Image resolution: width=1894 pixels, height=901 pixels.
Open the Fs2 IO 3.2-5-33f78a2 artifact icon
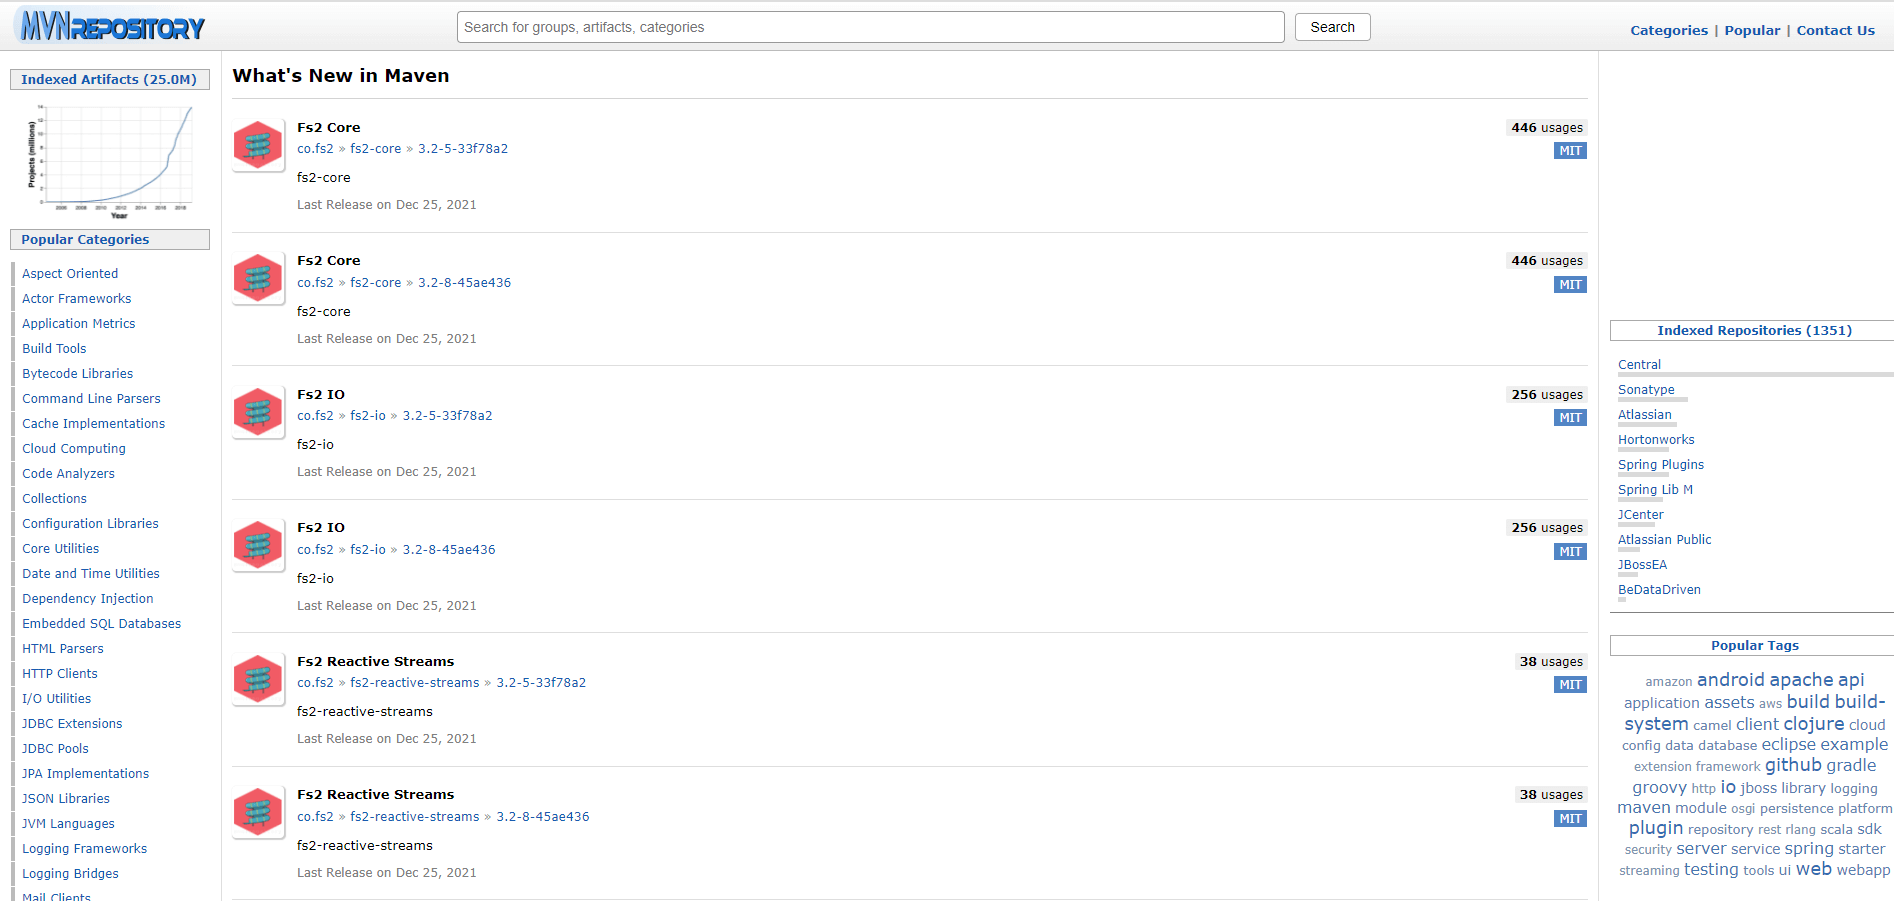[x=258, y=412]
